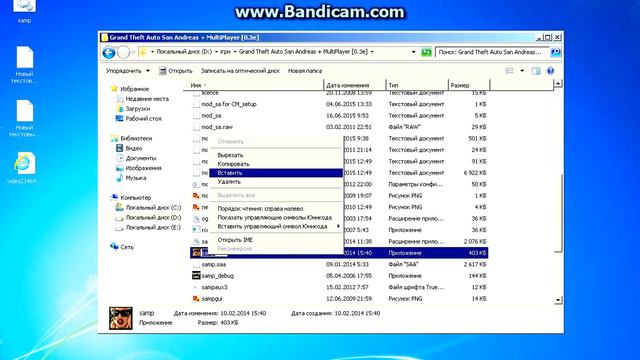
Task: Open address bar history dropdown arrow
Action: tap(413, 52)
